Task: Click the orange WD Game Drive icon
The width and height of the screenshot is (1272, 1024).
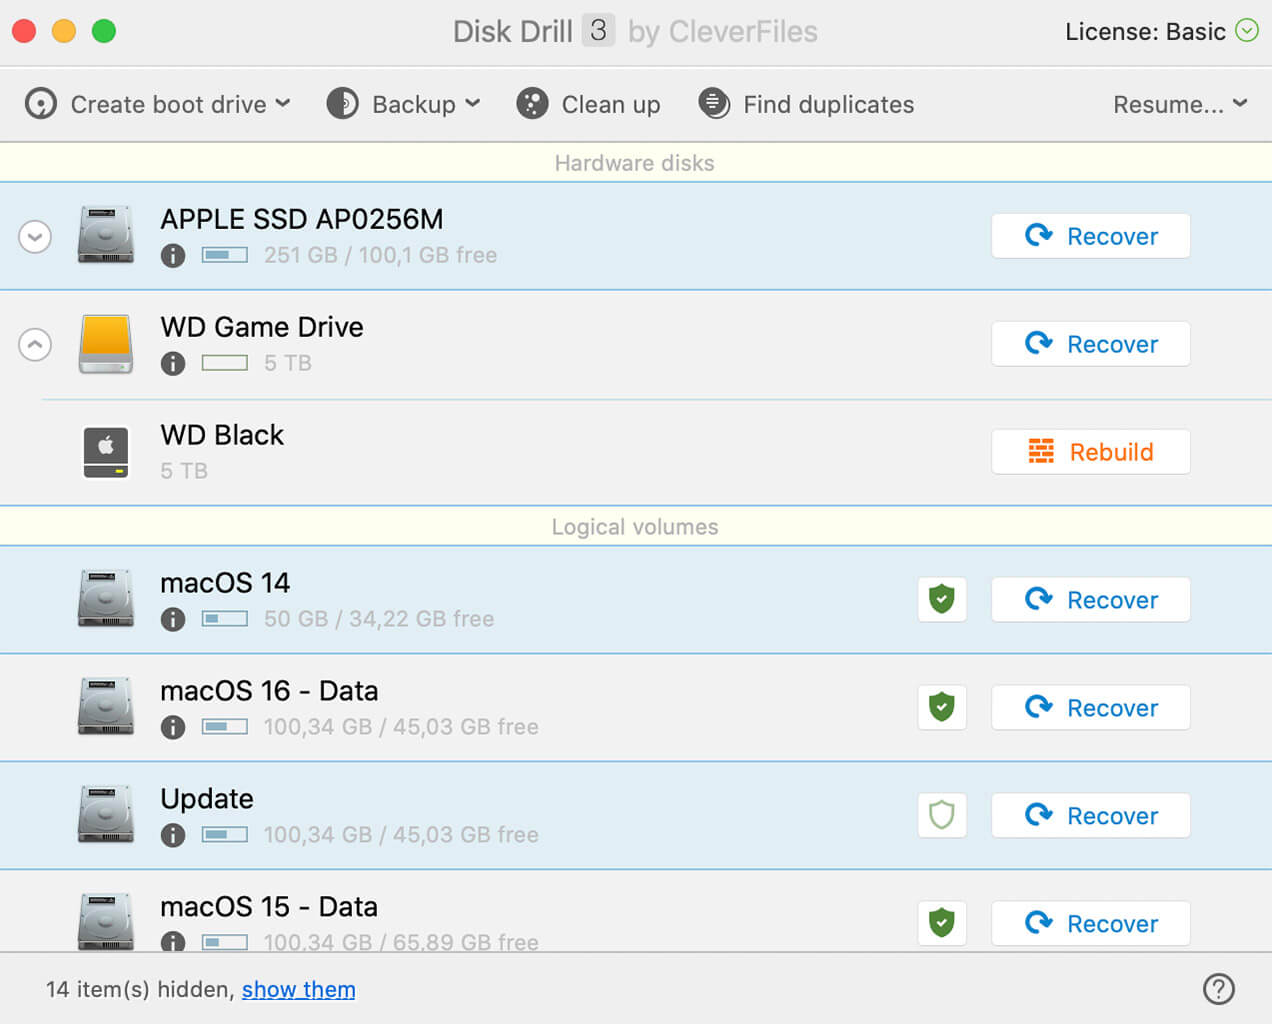Action: click(x=106, y=344)
